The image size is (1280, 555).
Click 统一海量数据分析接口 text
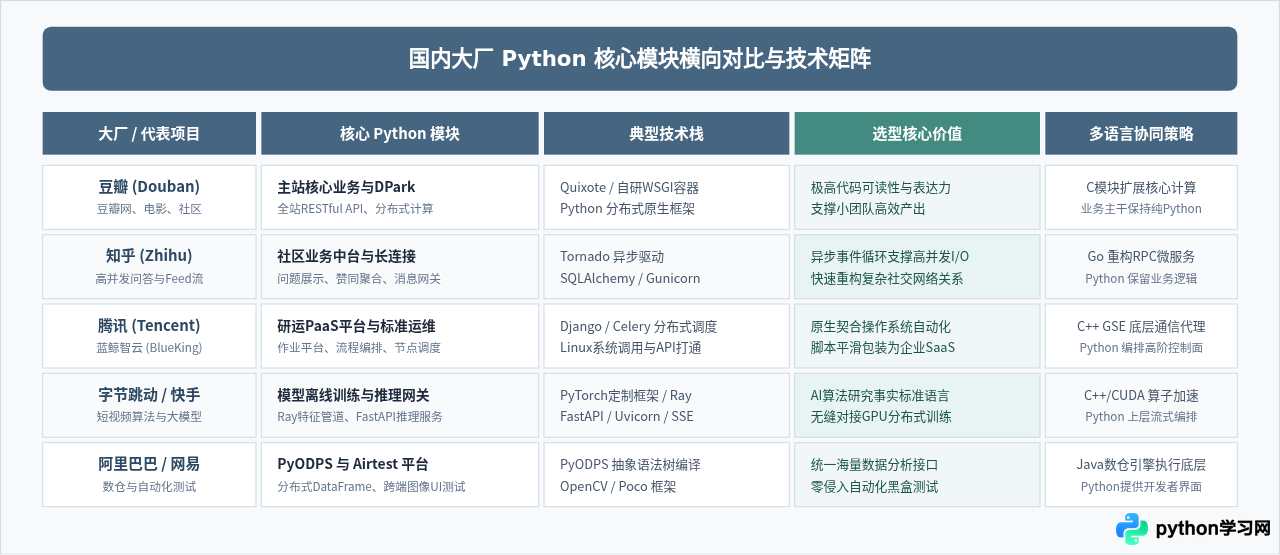click(x=874, y=465)
